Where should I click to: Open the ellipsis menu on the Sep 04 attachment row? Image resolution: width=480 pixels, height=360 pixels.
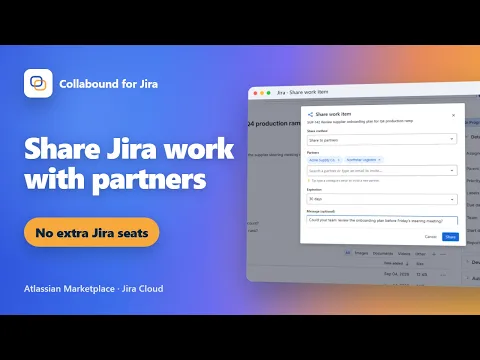coord(443,275)
